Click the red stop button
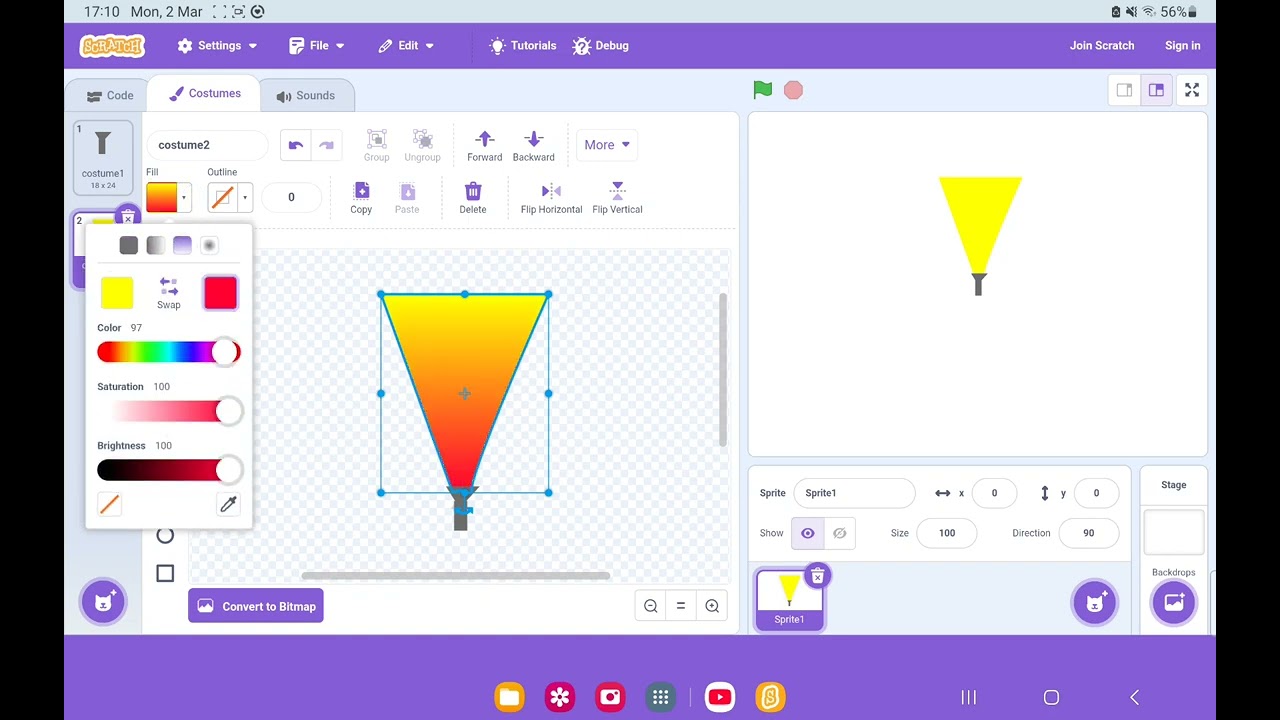Viewport: 1280px width, 720px height. pos(793,91)
